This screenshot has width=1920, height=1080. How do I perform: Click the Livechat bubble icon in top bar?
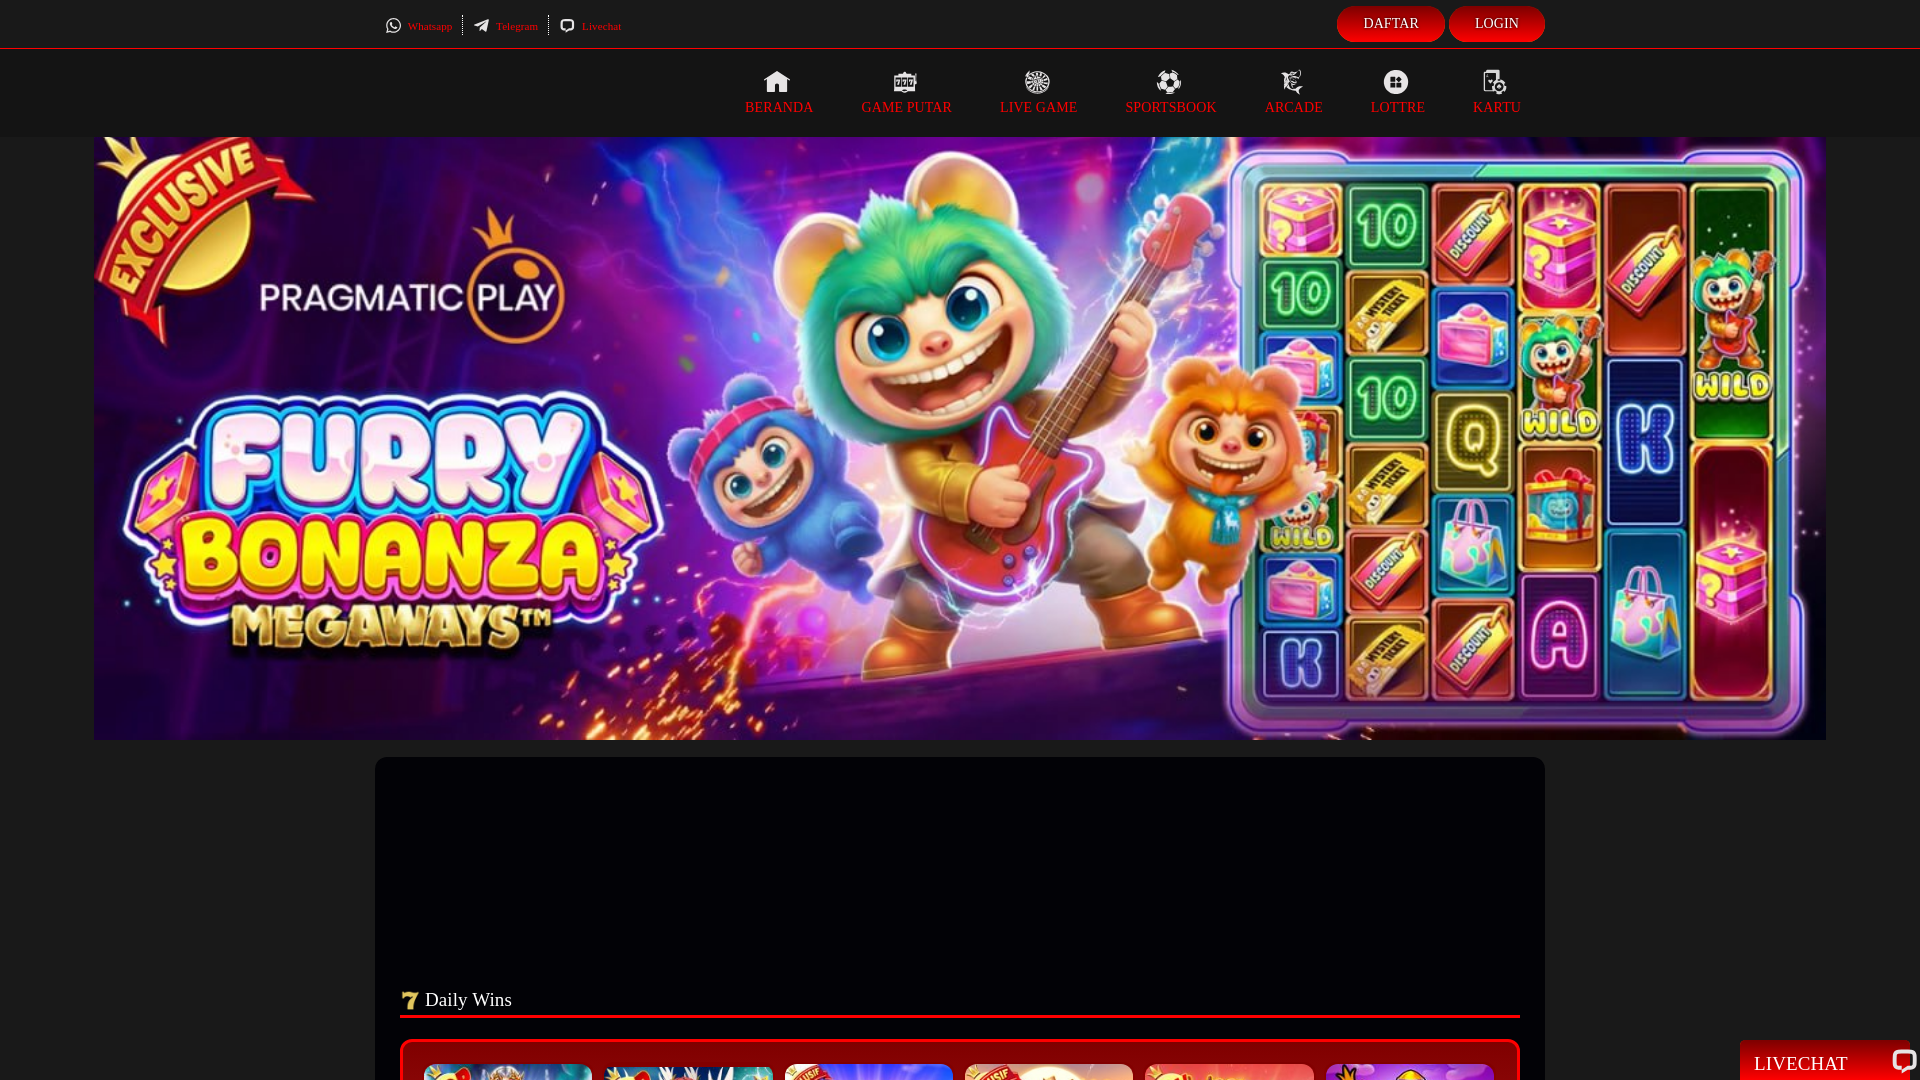[x=567, y=26]
